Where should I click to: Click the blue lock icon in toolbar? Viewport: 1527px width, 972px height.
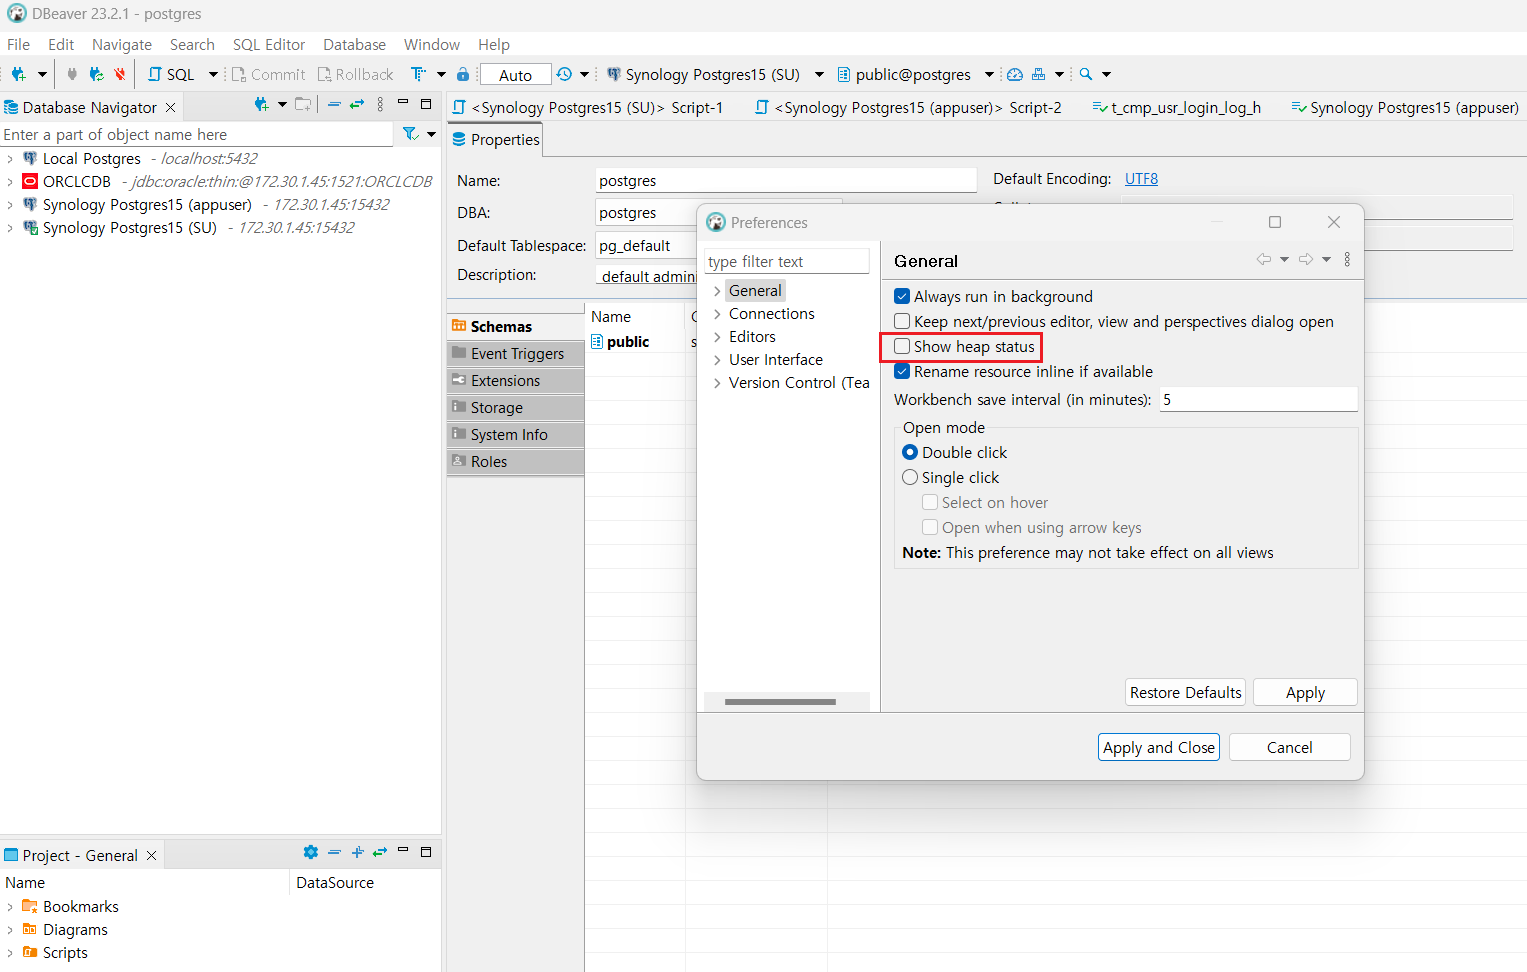pyautogui.click(x=463, y=74)
